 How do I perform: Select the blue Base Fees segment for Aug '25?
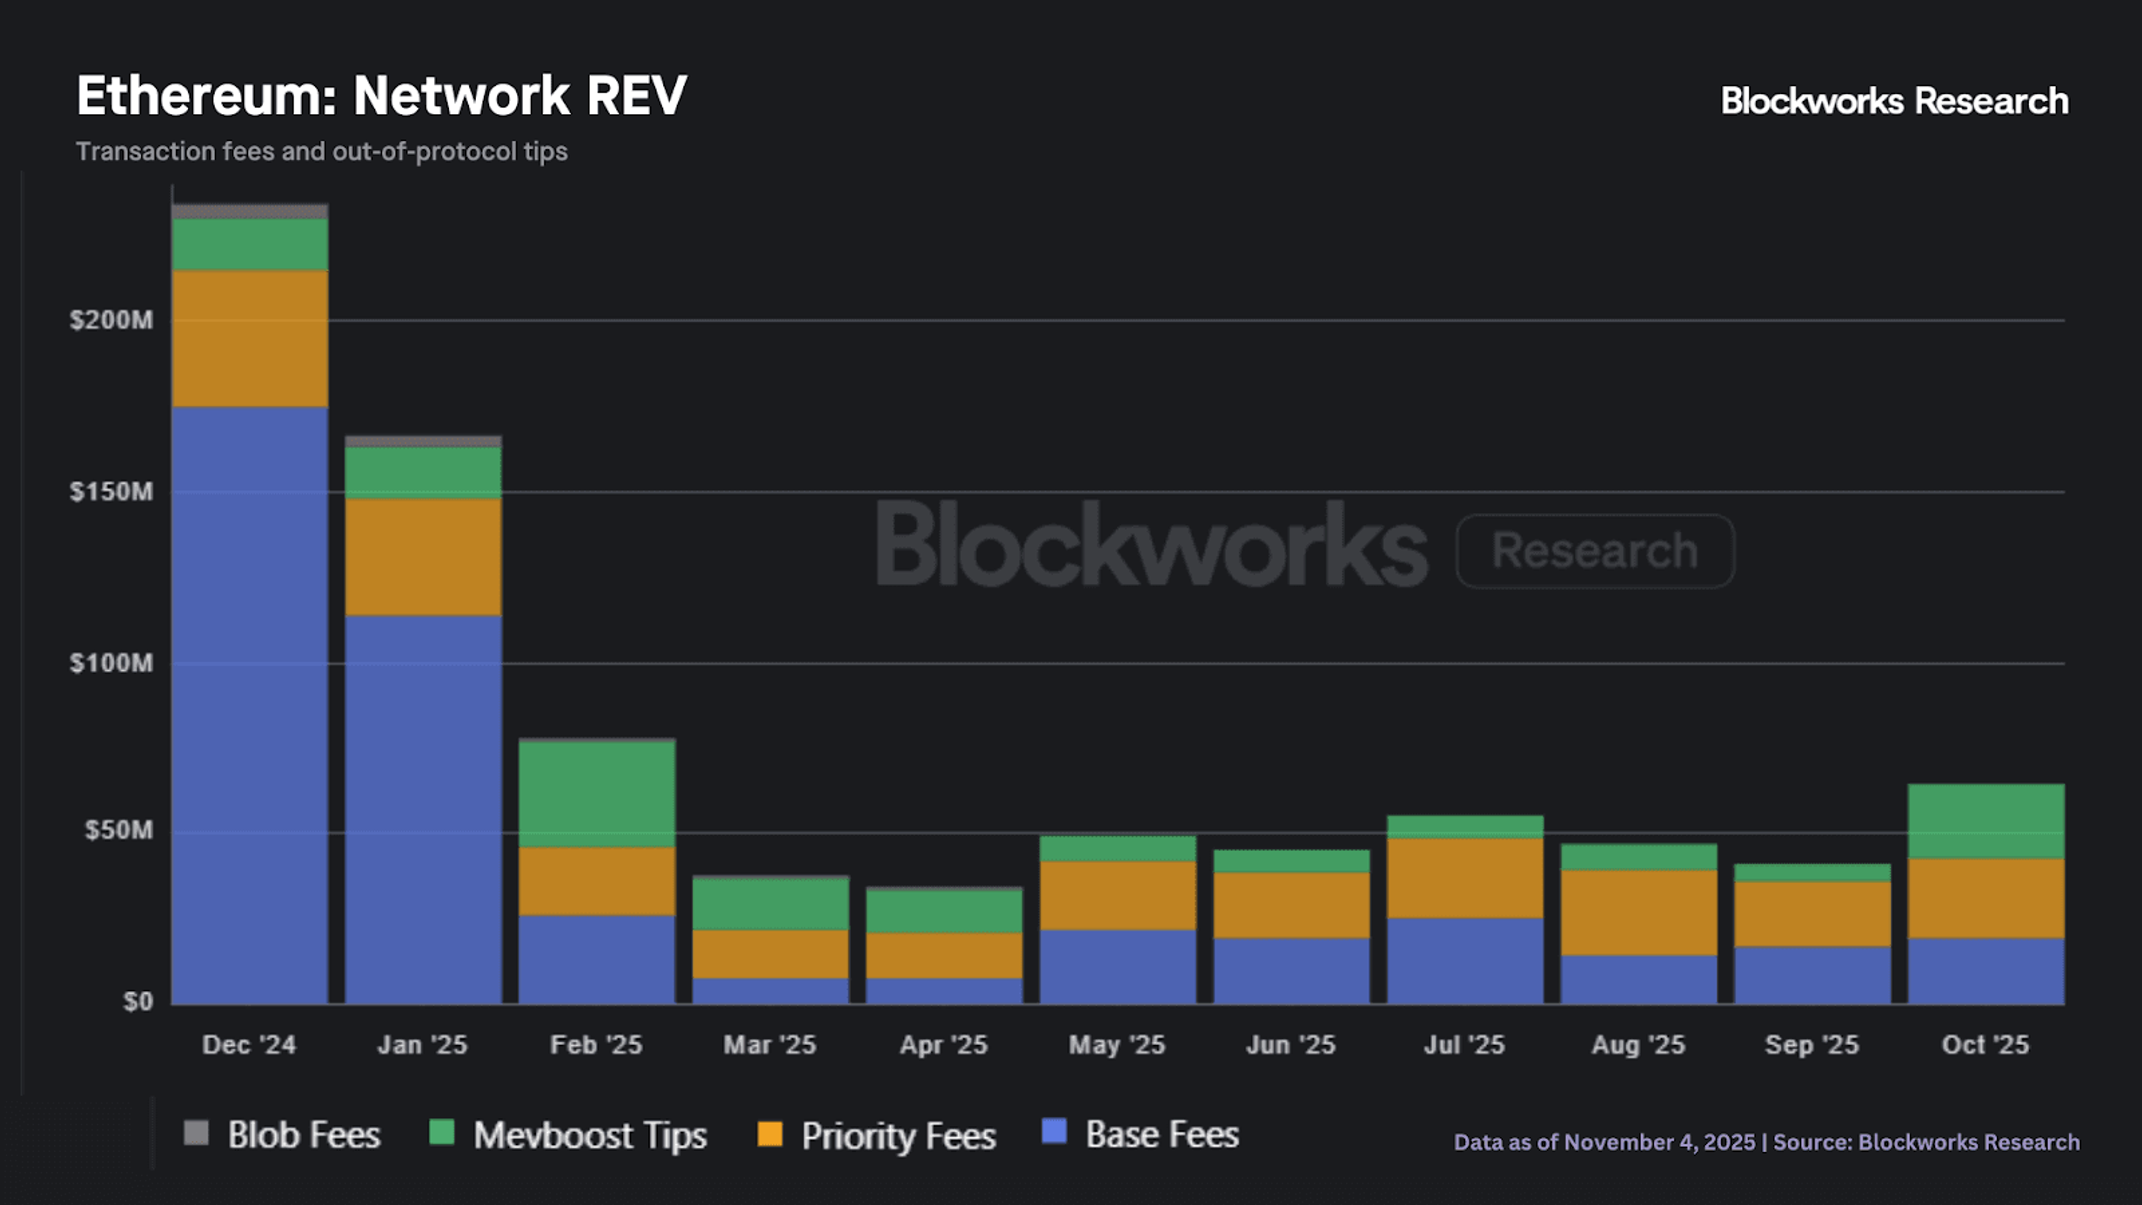(x=1639, y=979)
